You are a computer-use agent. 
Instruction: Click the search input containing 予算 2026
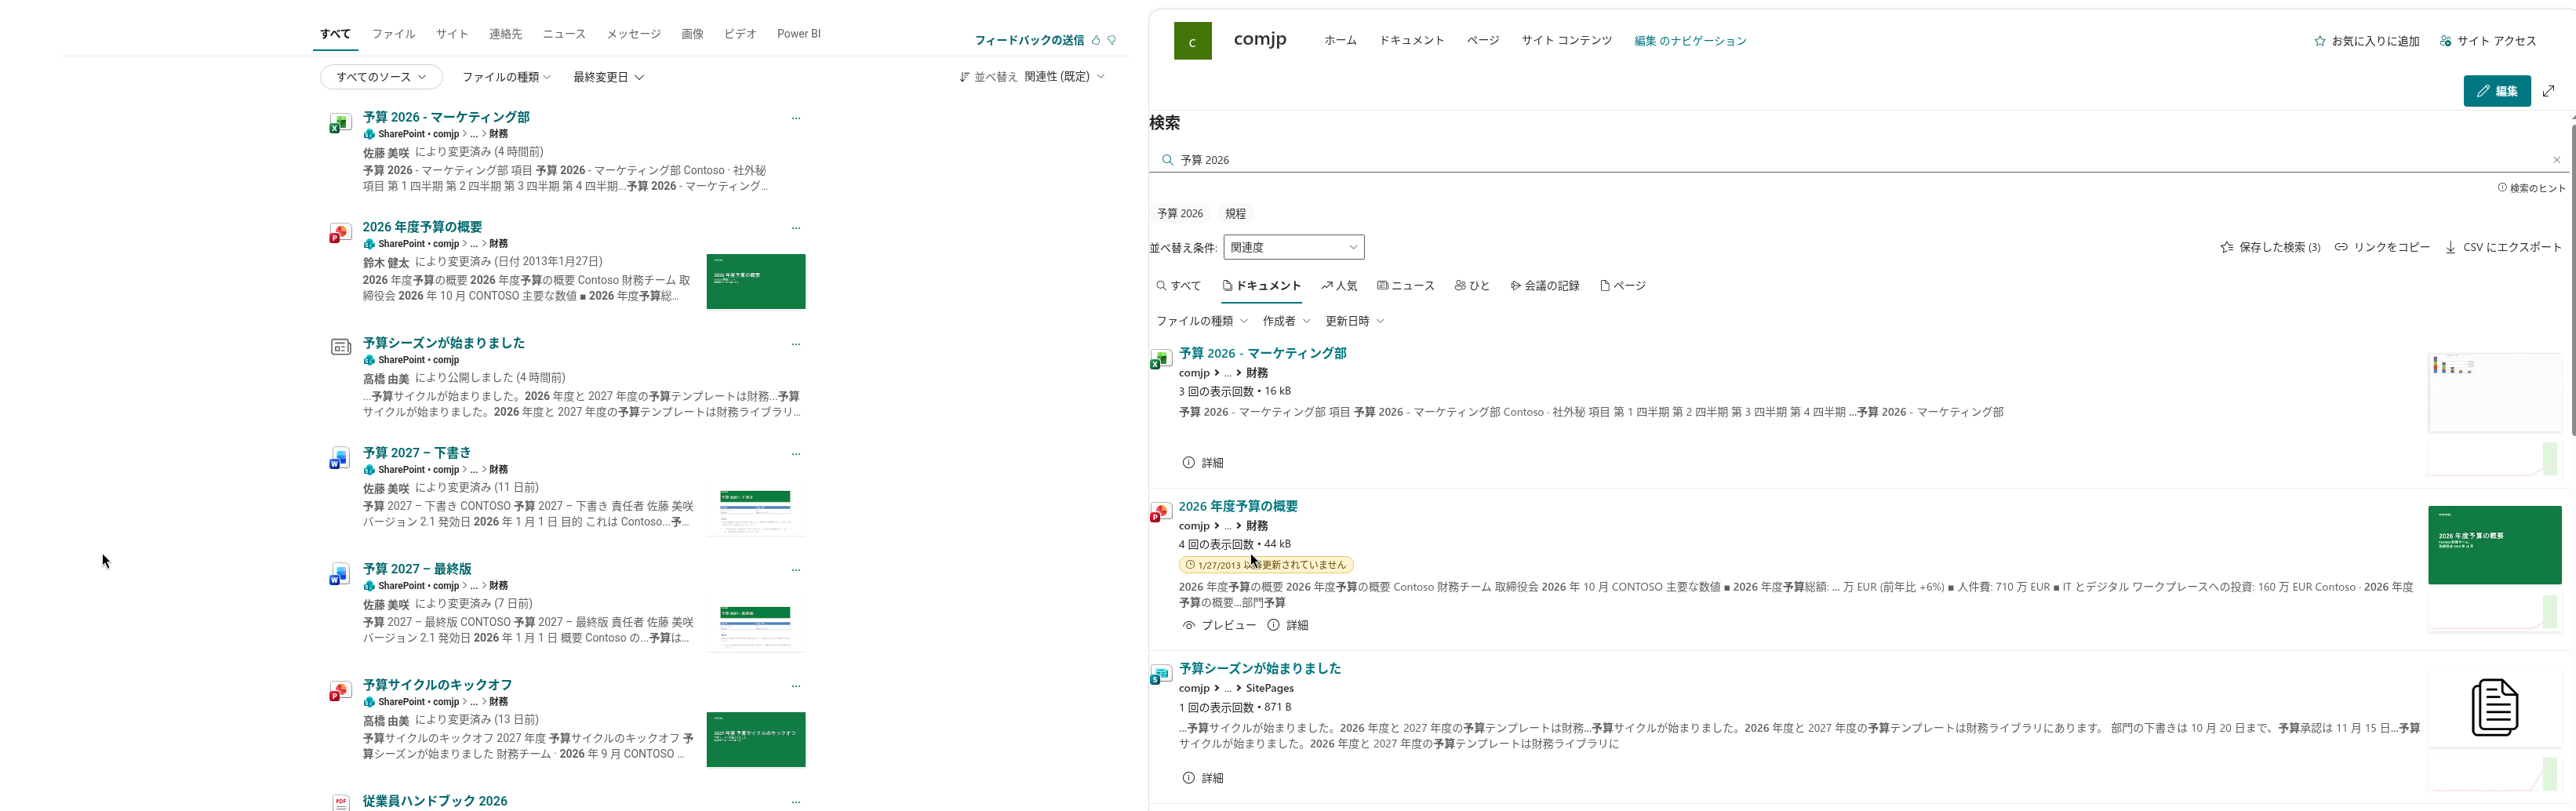[1860, 160]
